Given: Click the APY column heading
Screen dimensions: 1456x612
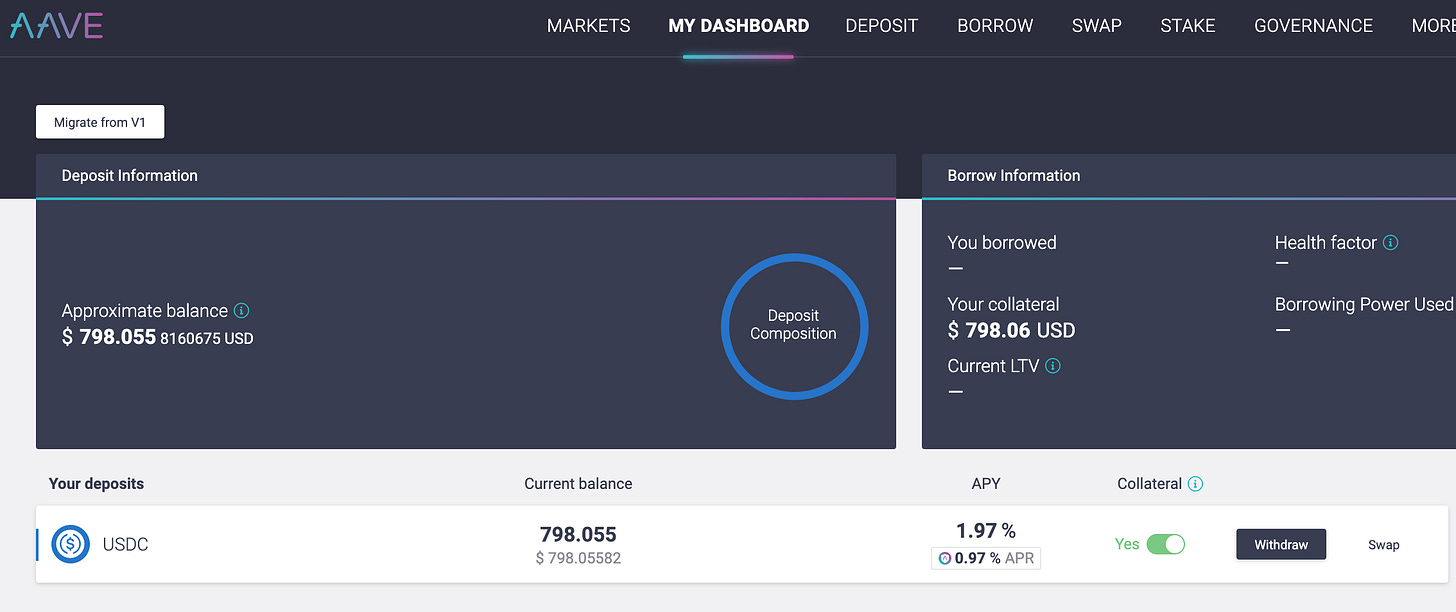Looking at the screenshot, I should [986, 484].
